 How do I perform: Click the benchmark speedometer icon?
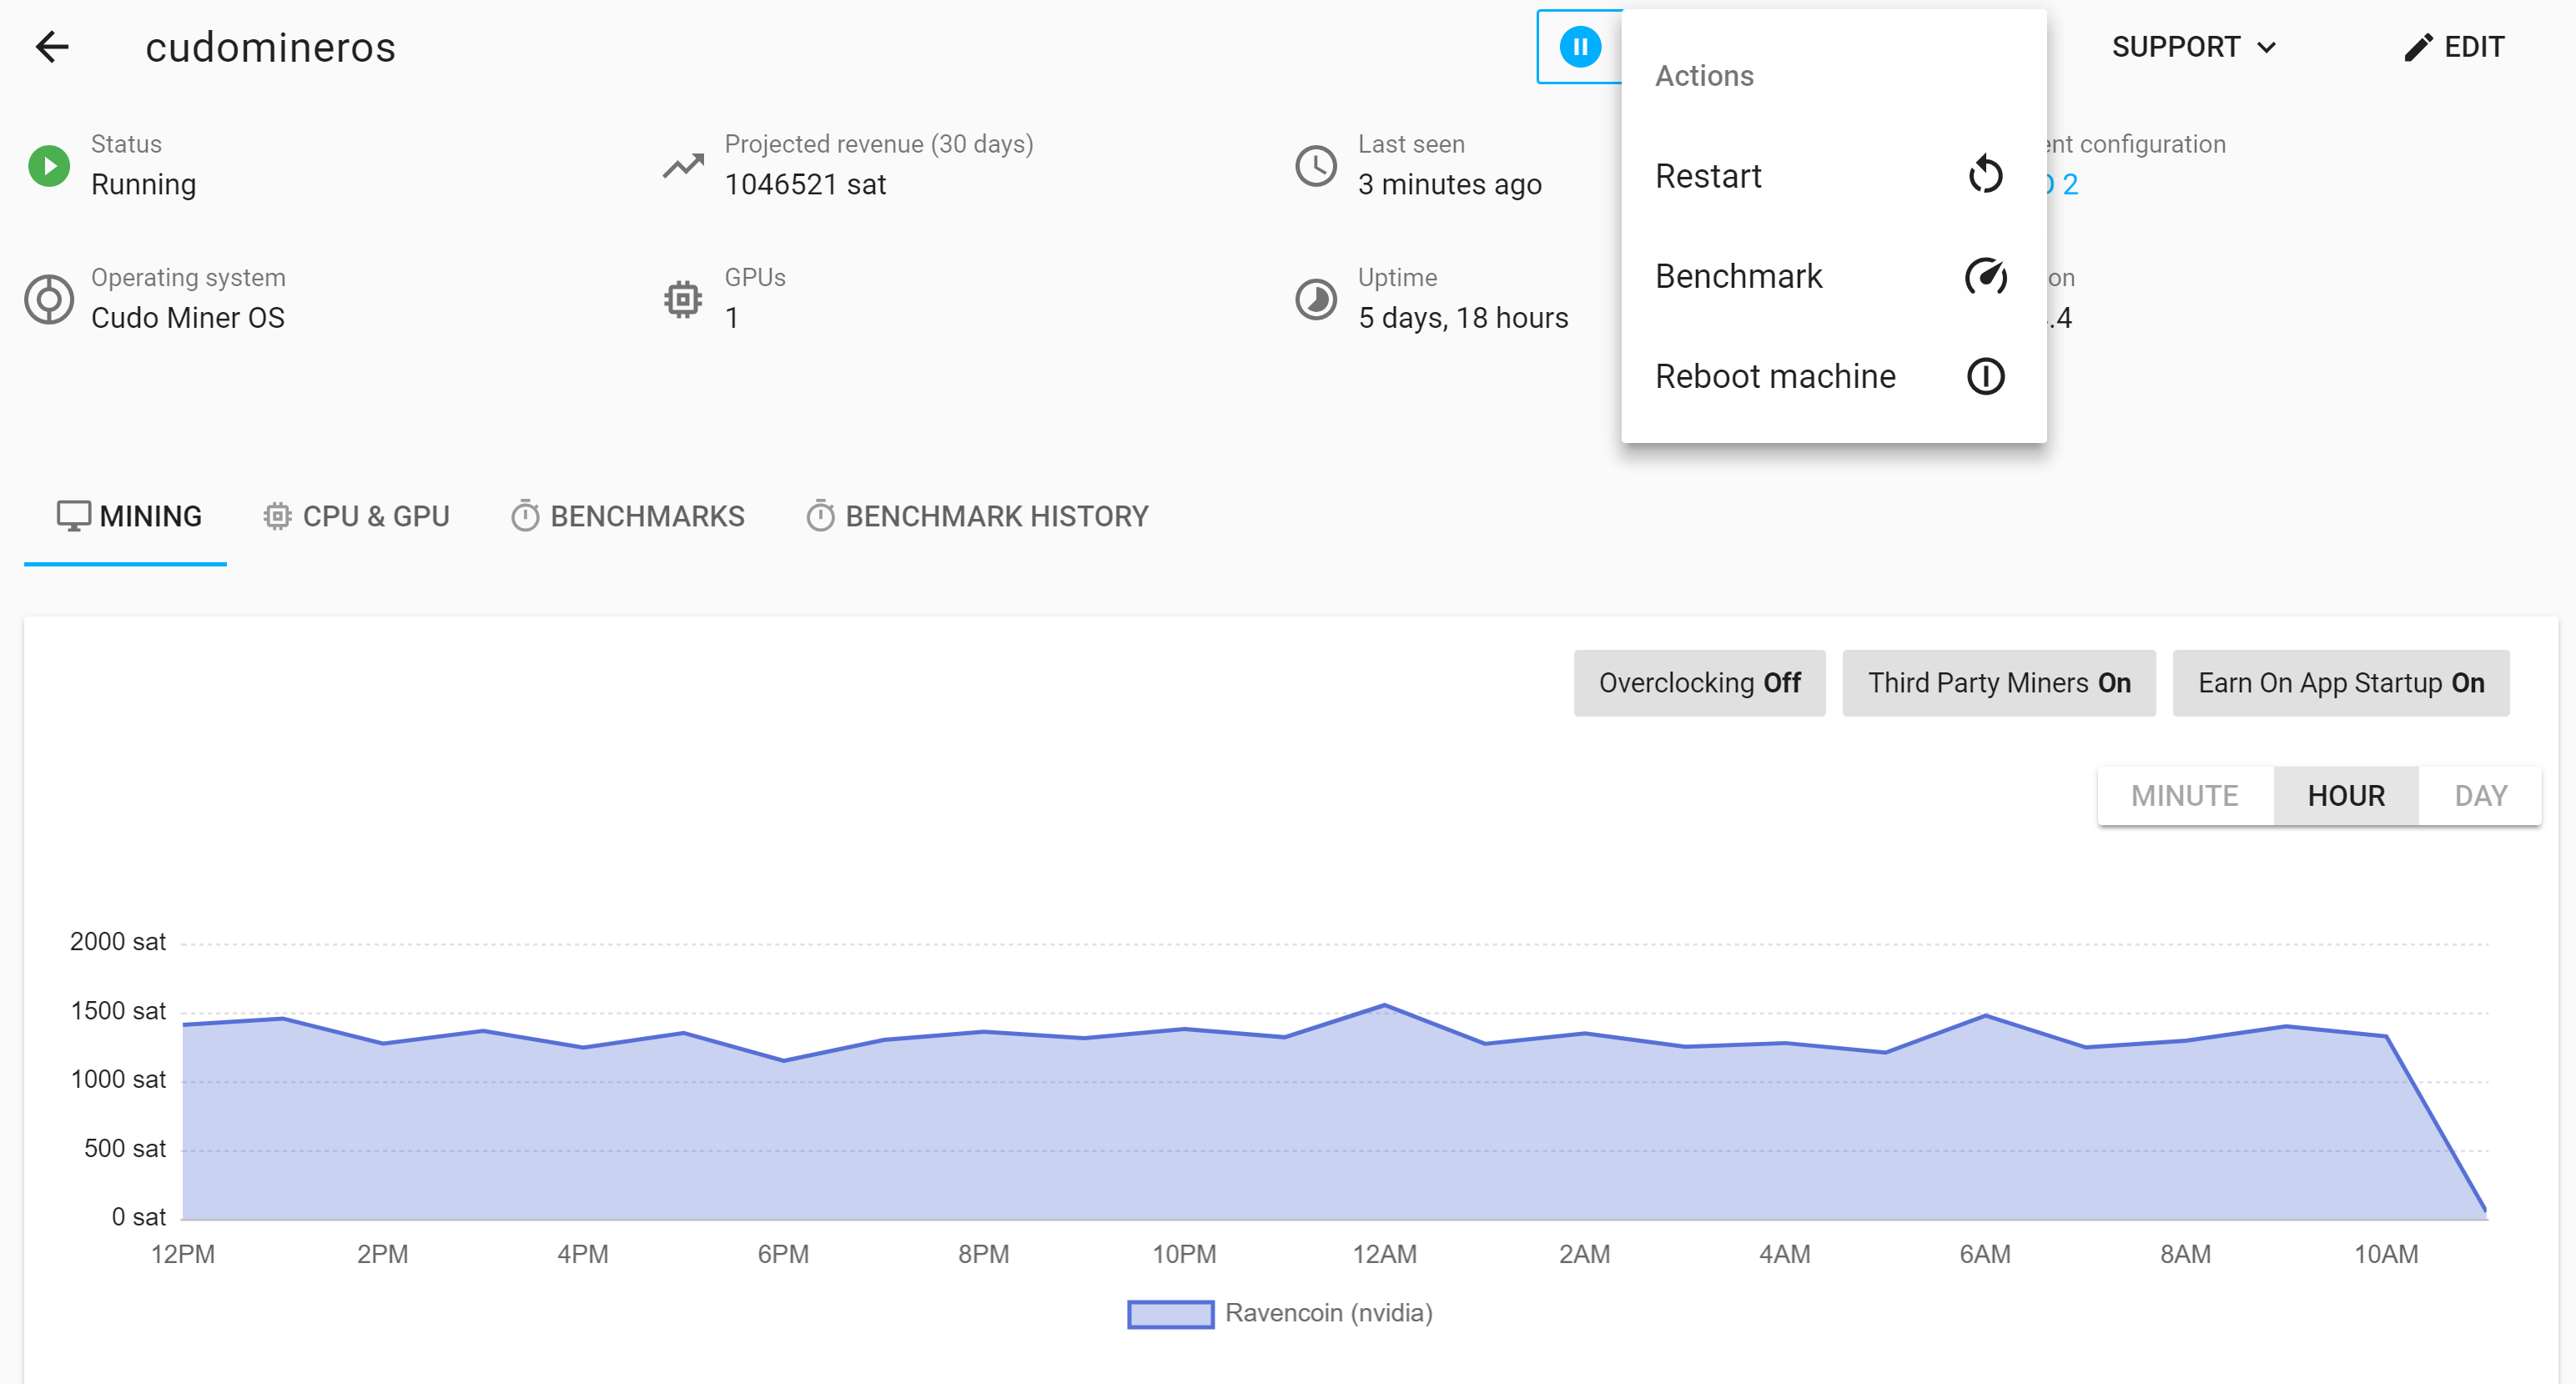point(1985,276)
